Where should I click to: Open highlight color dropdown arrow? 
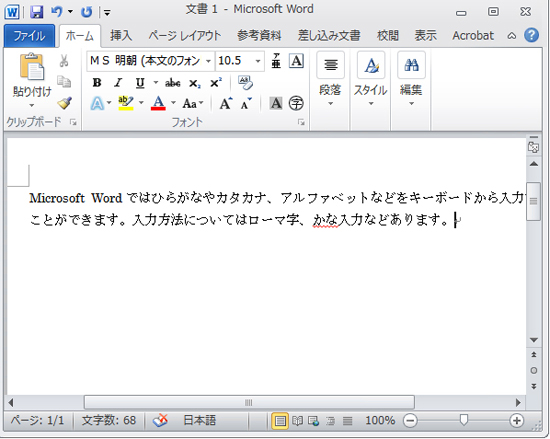[141, 103]
